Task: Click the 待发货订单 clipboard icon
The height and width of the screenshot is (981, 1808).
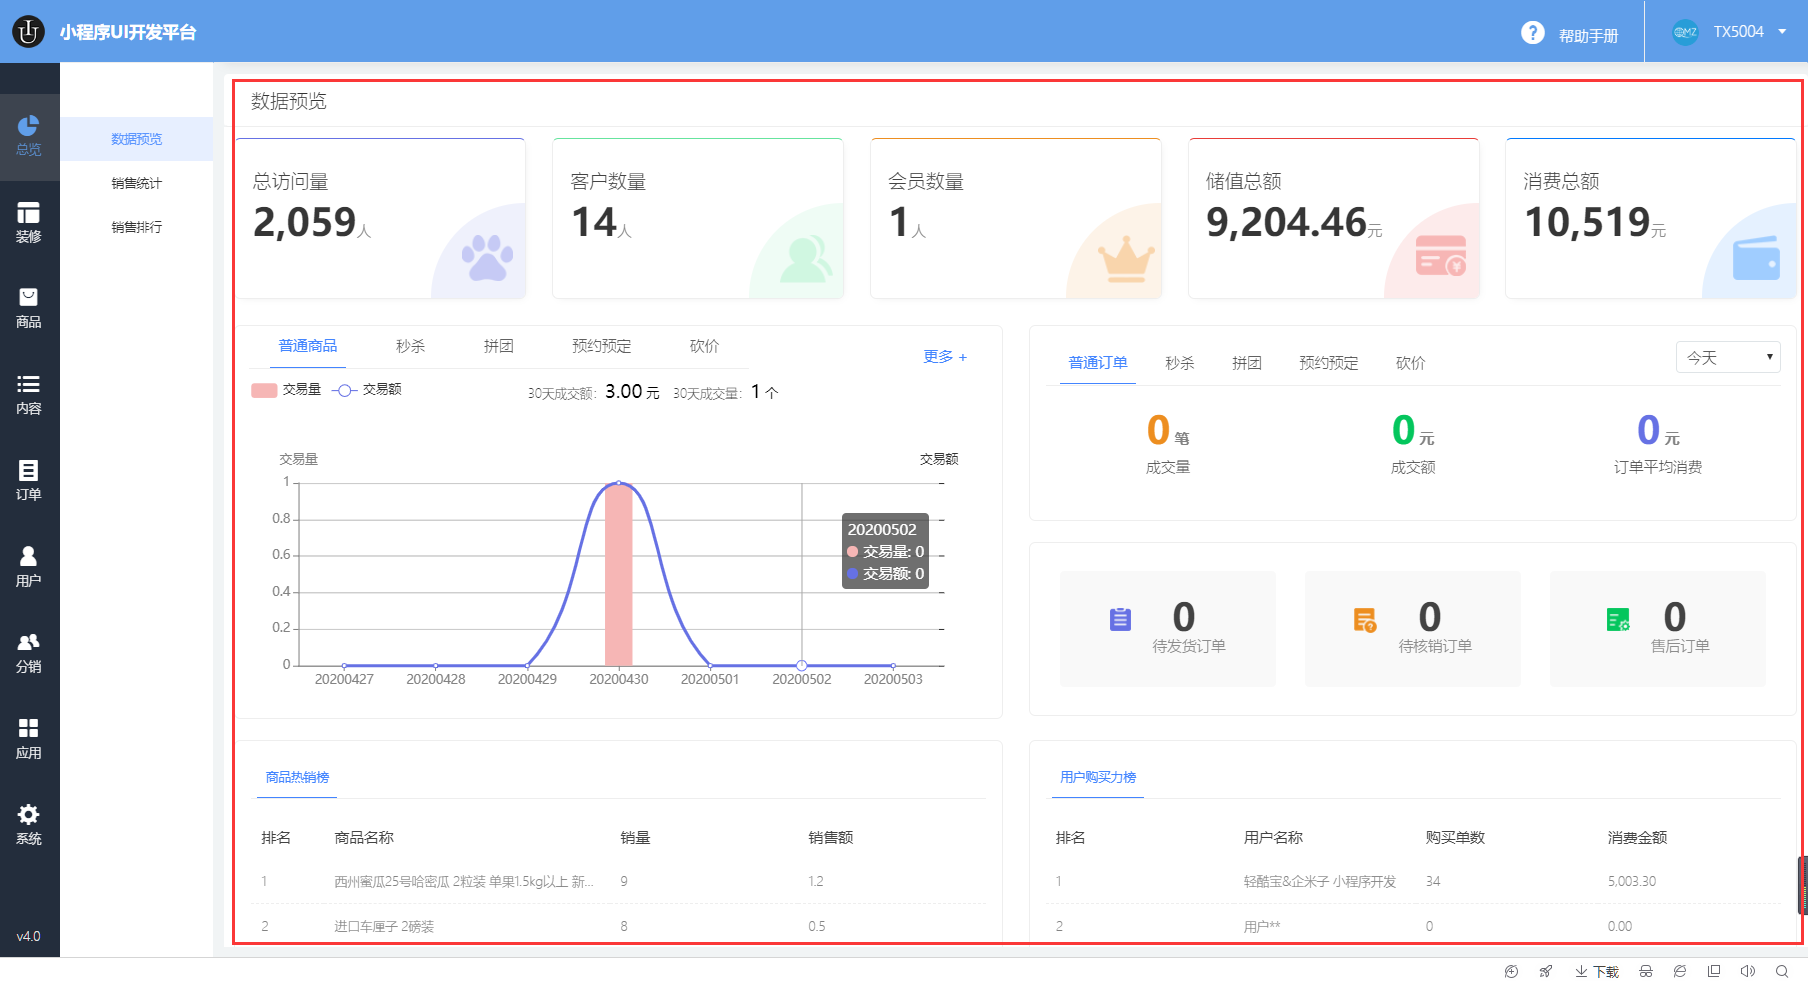Action: 1120,620
